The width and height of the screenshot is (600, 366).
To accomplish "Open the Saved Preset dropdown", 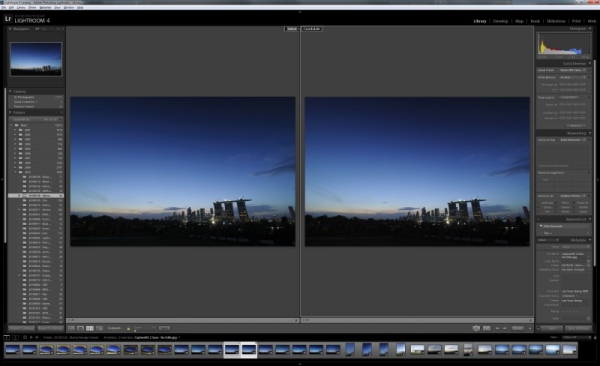I will pos(573,70).
